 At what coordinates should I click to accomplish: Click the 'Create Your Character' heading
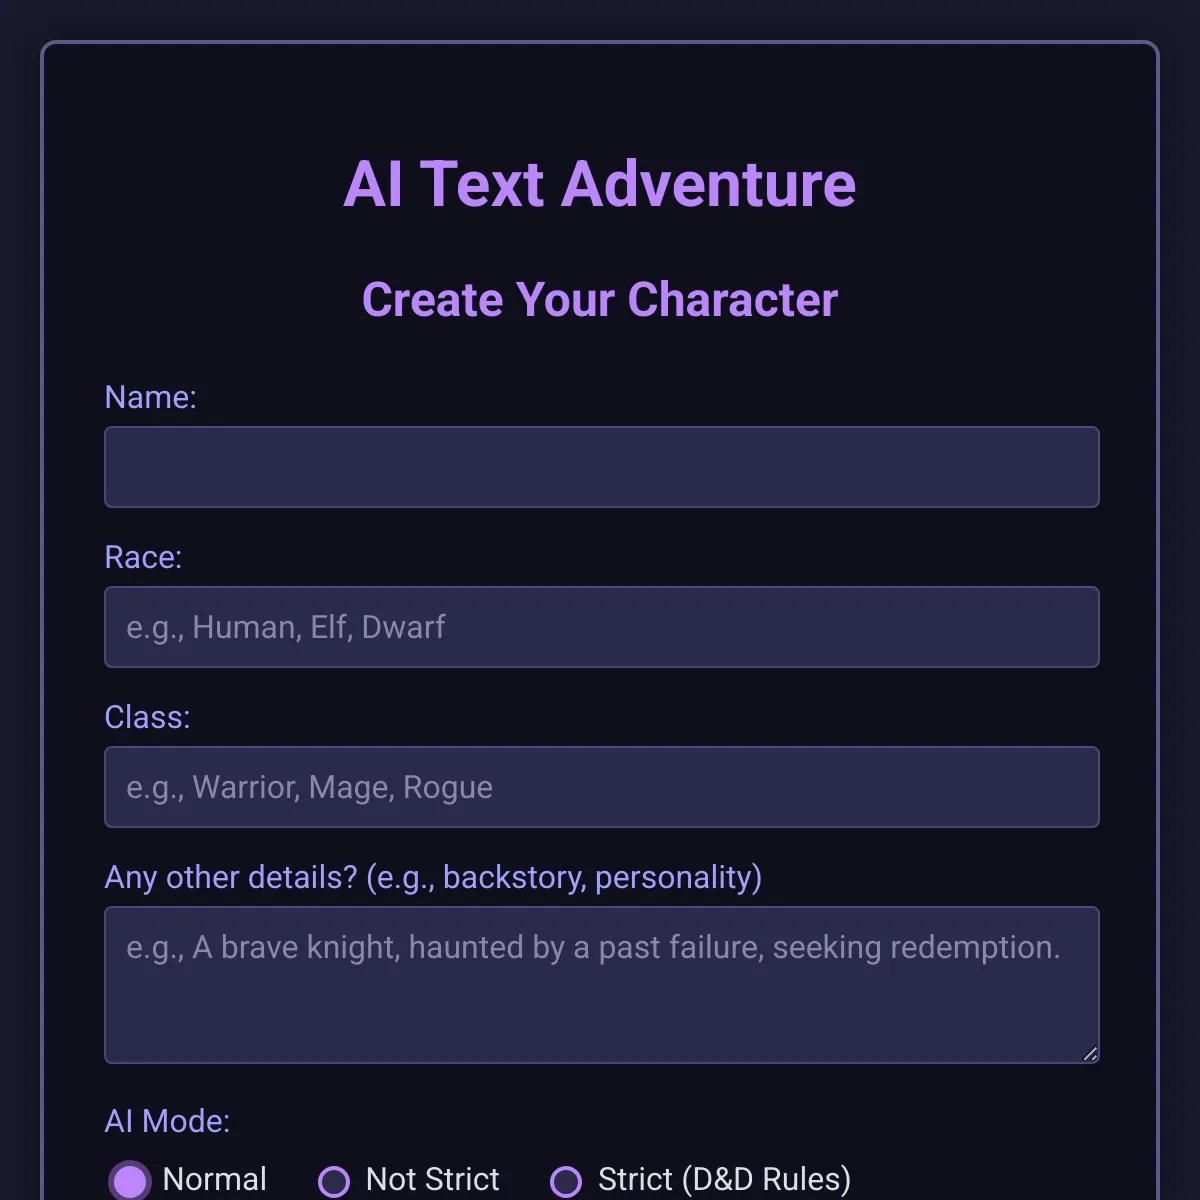click(x=600, y=300)
